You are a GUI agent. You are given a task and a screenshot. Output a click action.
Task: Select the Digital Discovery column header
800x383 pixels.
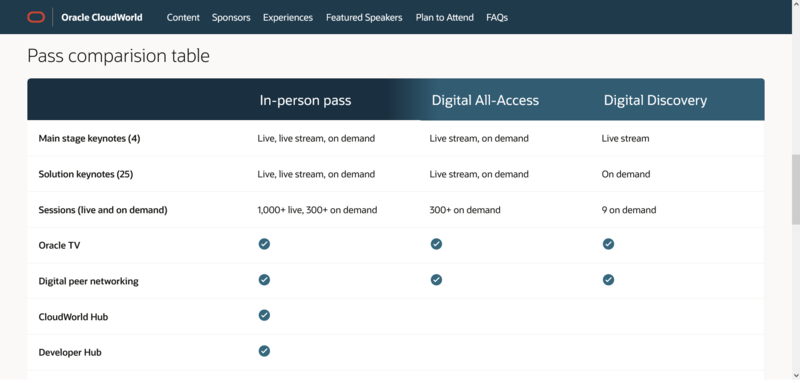point(655,100)
